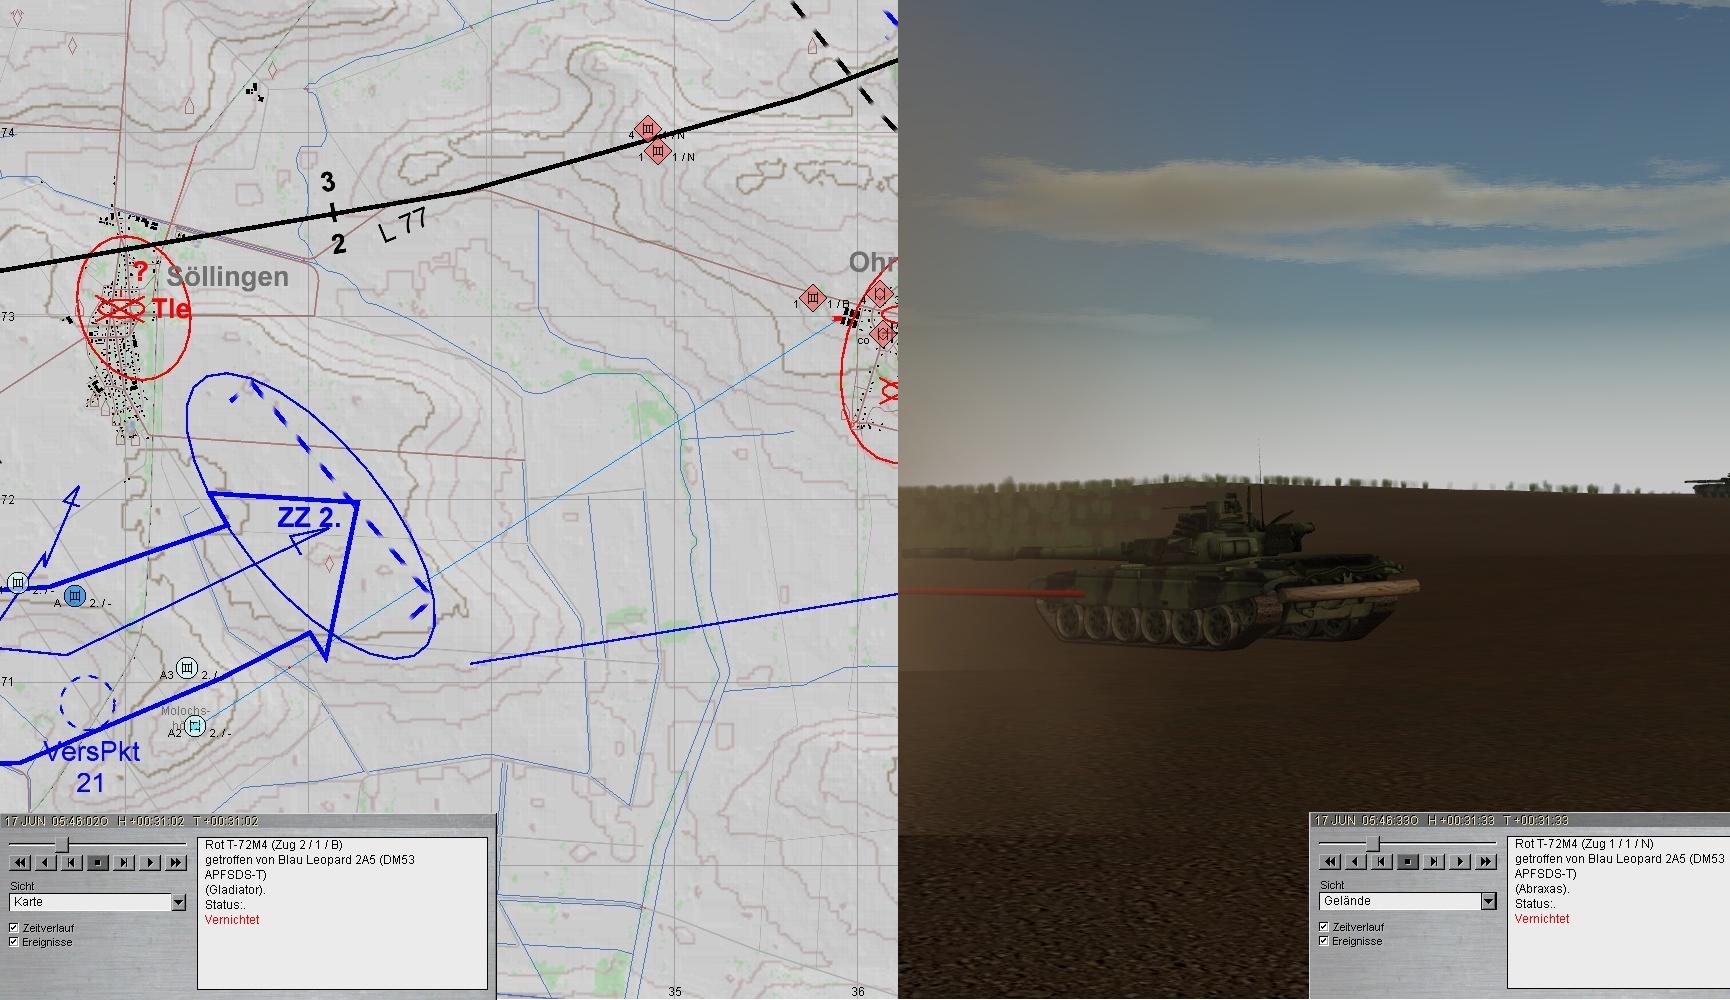Select the blue unit symbol labeled A2 on map
Viewport: 1730px width, 1000px height.
(x=196, y=725)
